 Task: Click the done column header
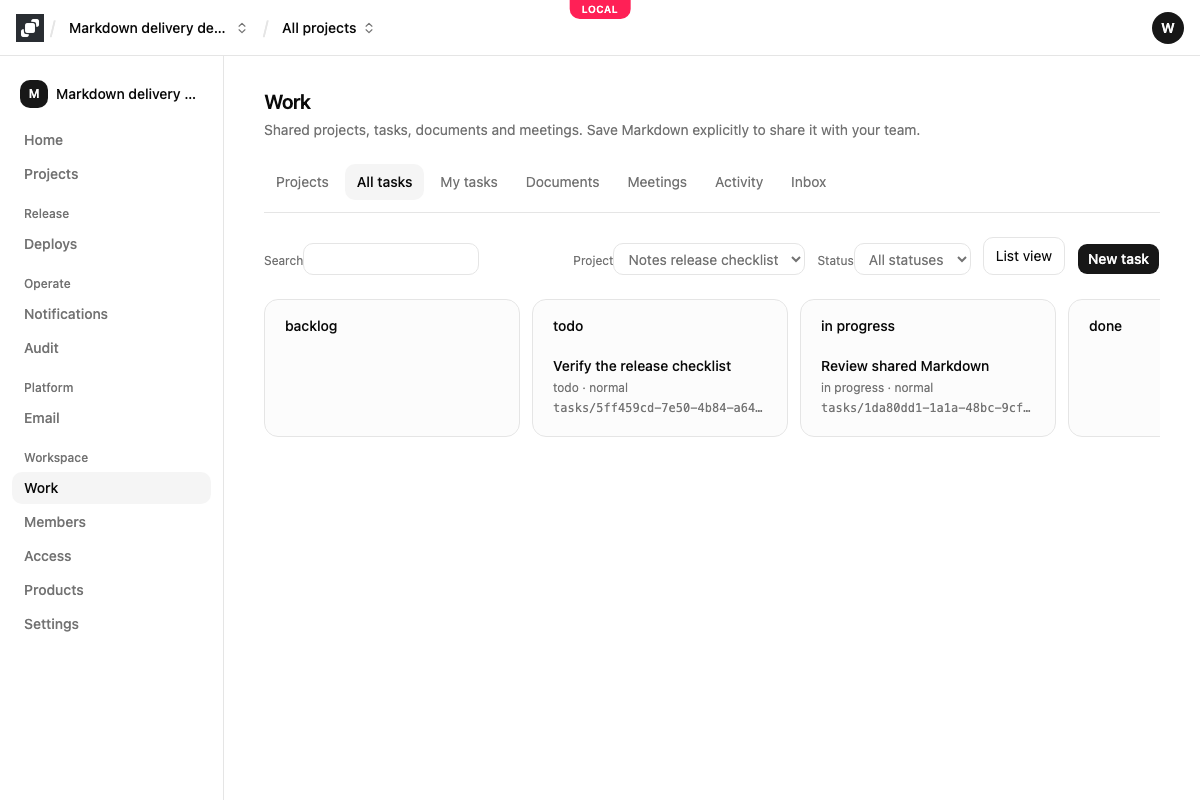(x=1105, y=326)
